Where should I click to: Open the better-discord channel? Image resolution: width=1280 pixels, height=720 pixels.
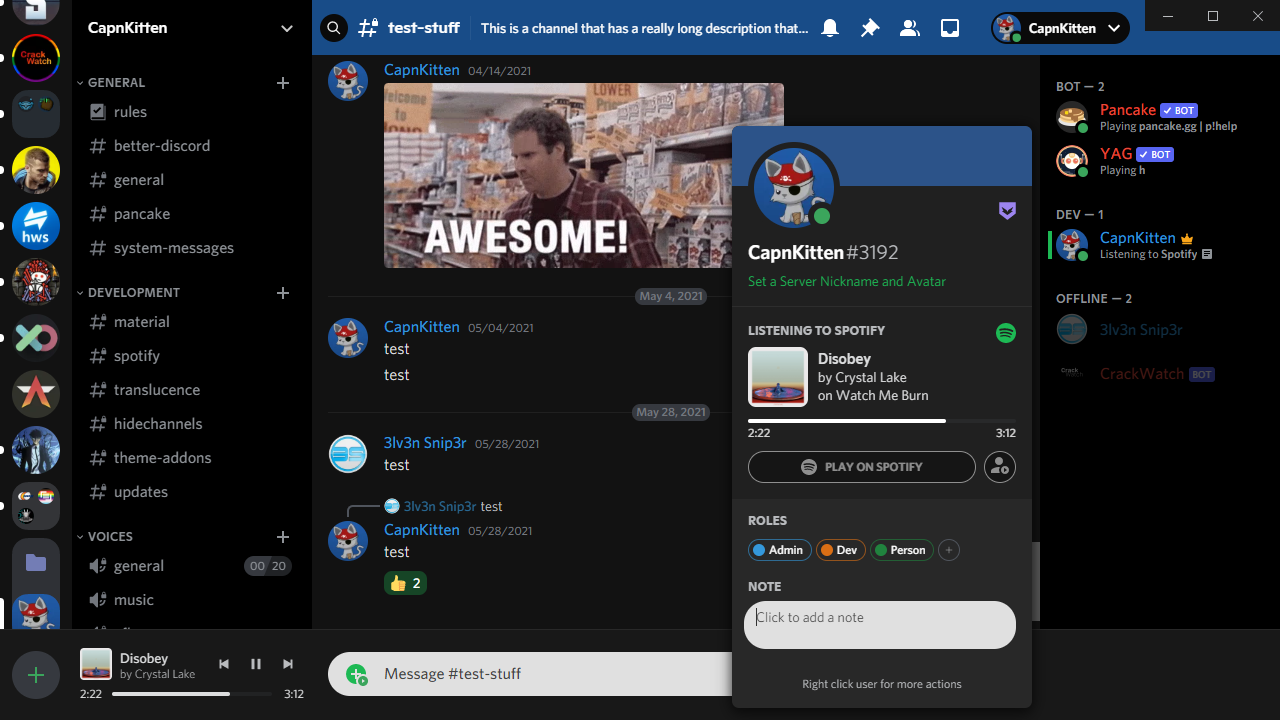pyautogui.click(x=162, y=146)
